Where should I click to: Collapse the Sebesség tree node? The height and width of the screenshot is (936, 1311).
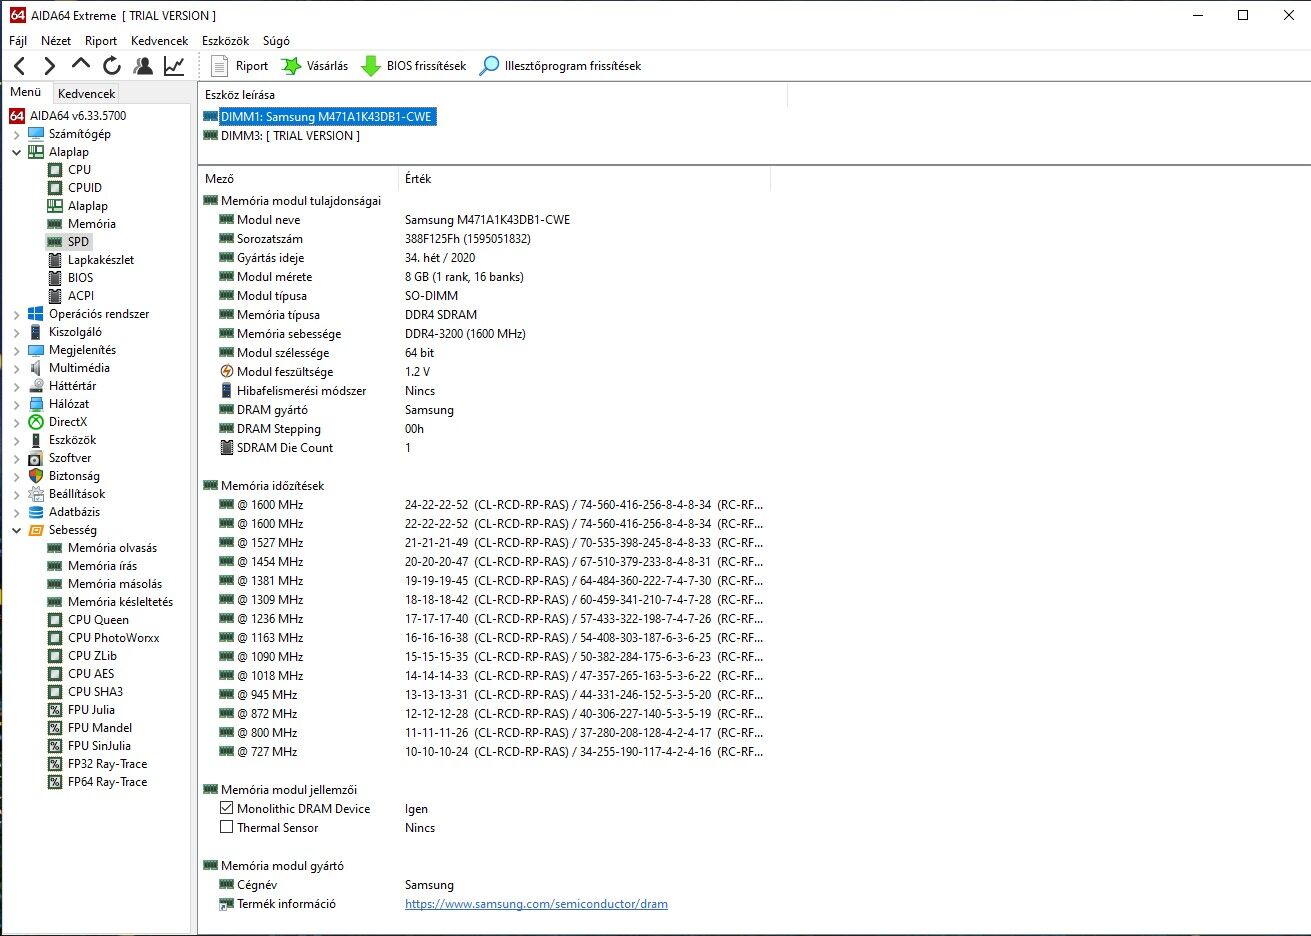coord(16,530)
